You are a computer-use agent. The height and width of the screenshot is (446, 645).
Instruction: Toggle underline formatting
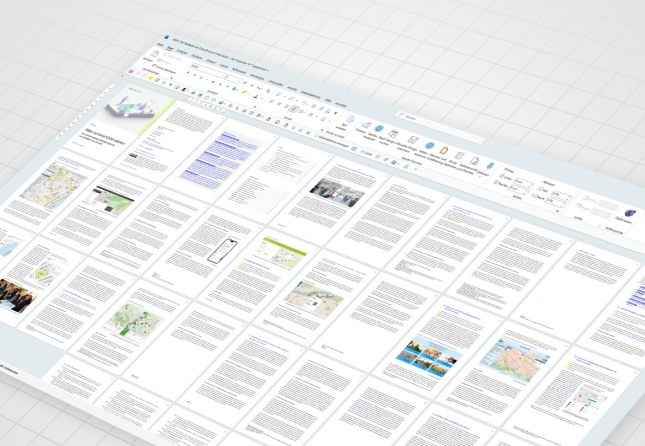point(201,78)
